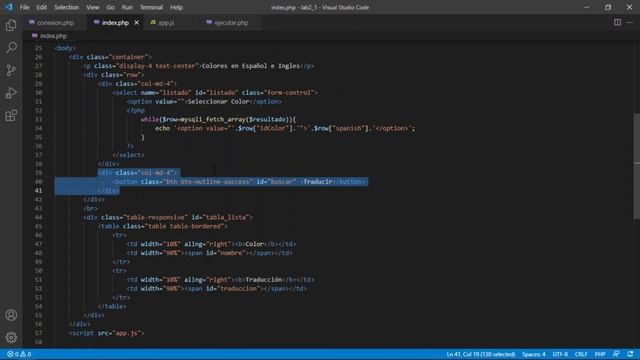This screenshot has width=640, height=360.
Task: Open the View menu
Action: (x=93, y=7)
